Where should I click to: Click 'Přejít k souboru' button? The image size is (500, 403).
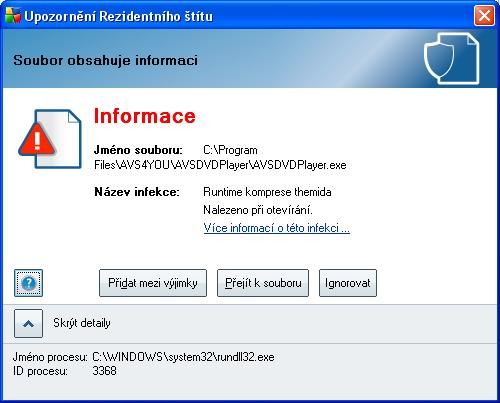(x=263, y=283)
